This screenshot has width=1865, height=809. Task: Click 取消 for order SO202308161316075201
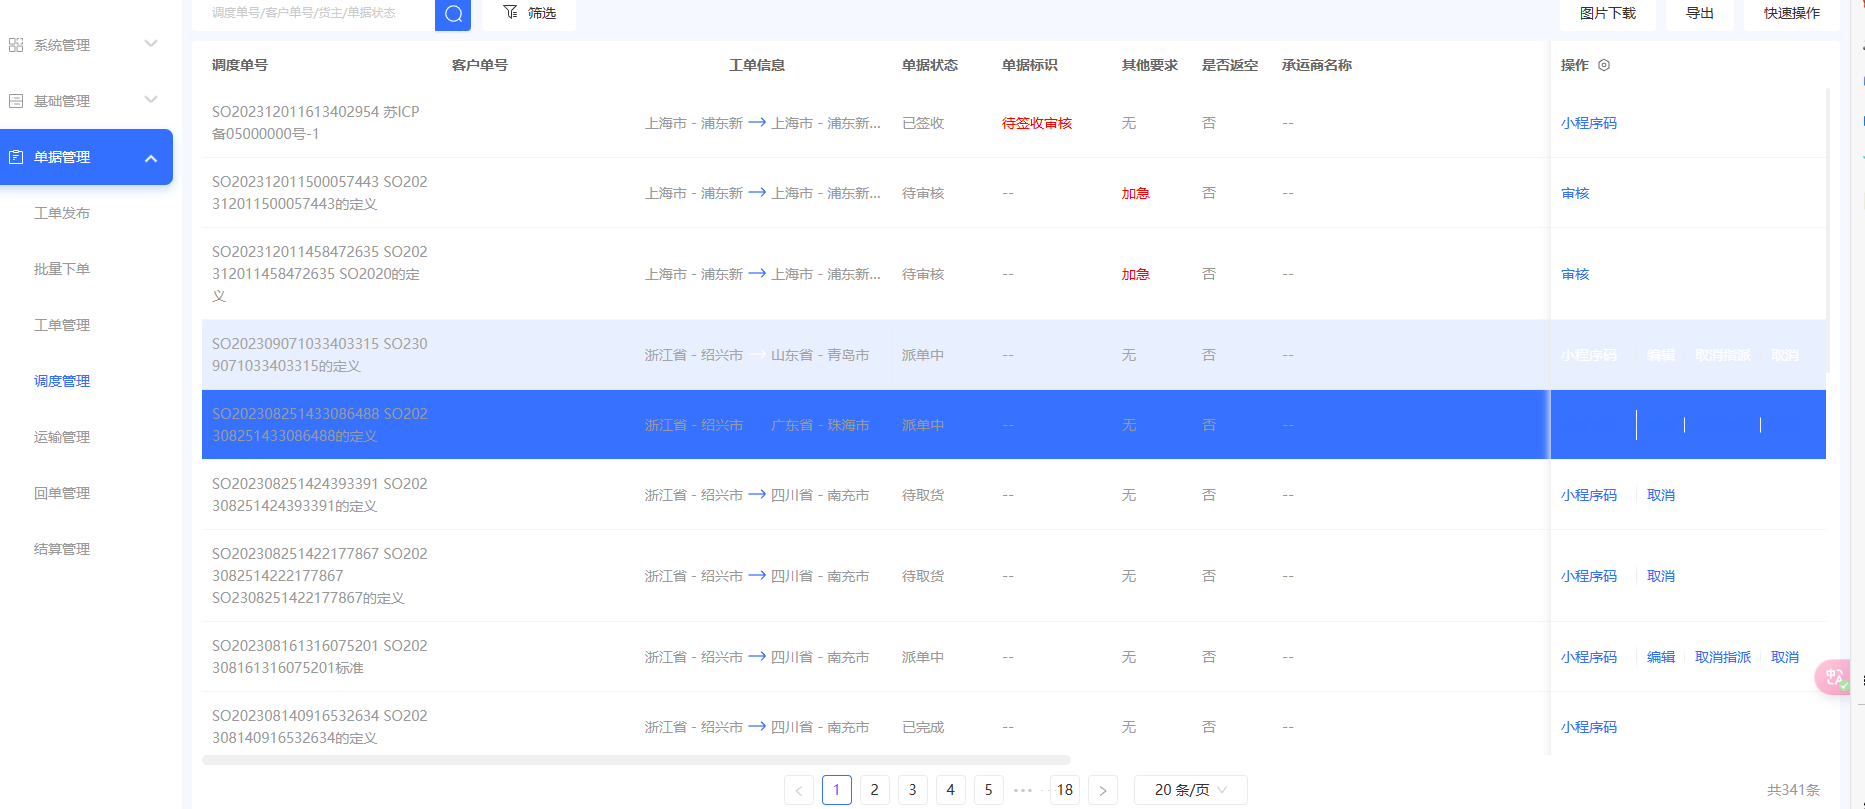click(x=1785, y=657)
